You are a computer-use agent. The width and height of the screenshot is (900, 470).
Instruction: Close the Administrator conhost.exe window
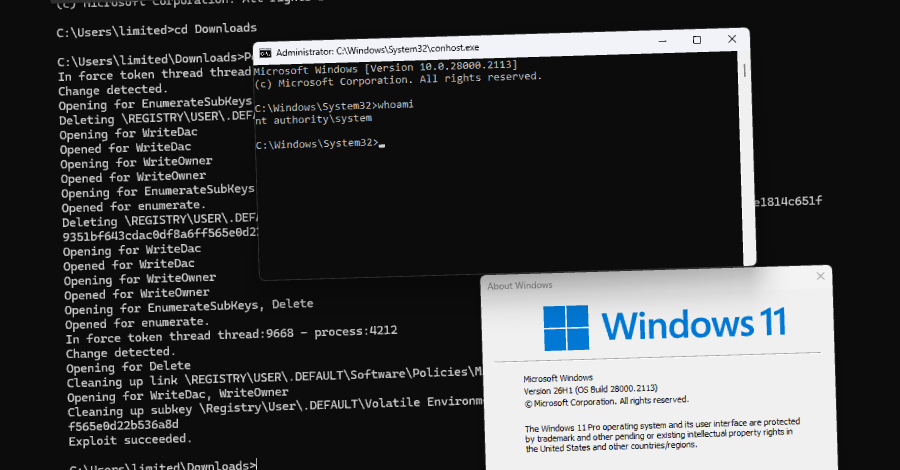pyautogui.click(x=732, y=38)
